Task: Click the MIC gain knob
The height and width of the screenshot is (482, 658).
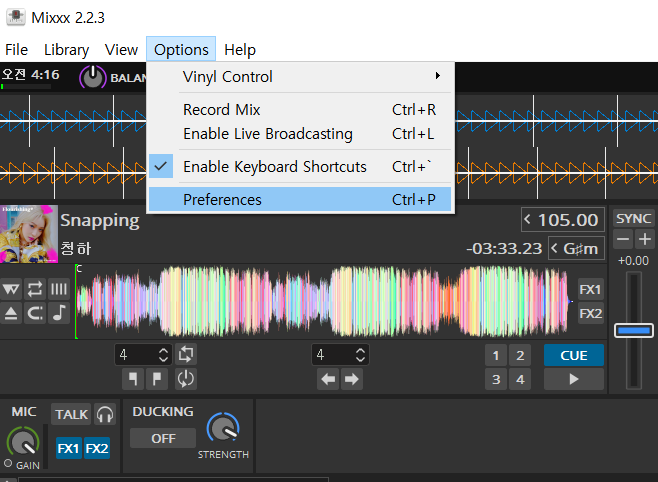Action: [23, 442]
